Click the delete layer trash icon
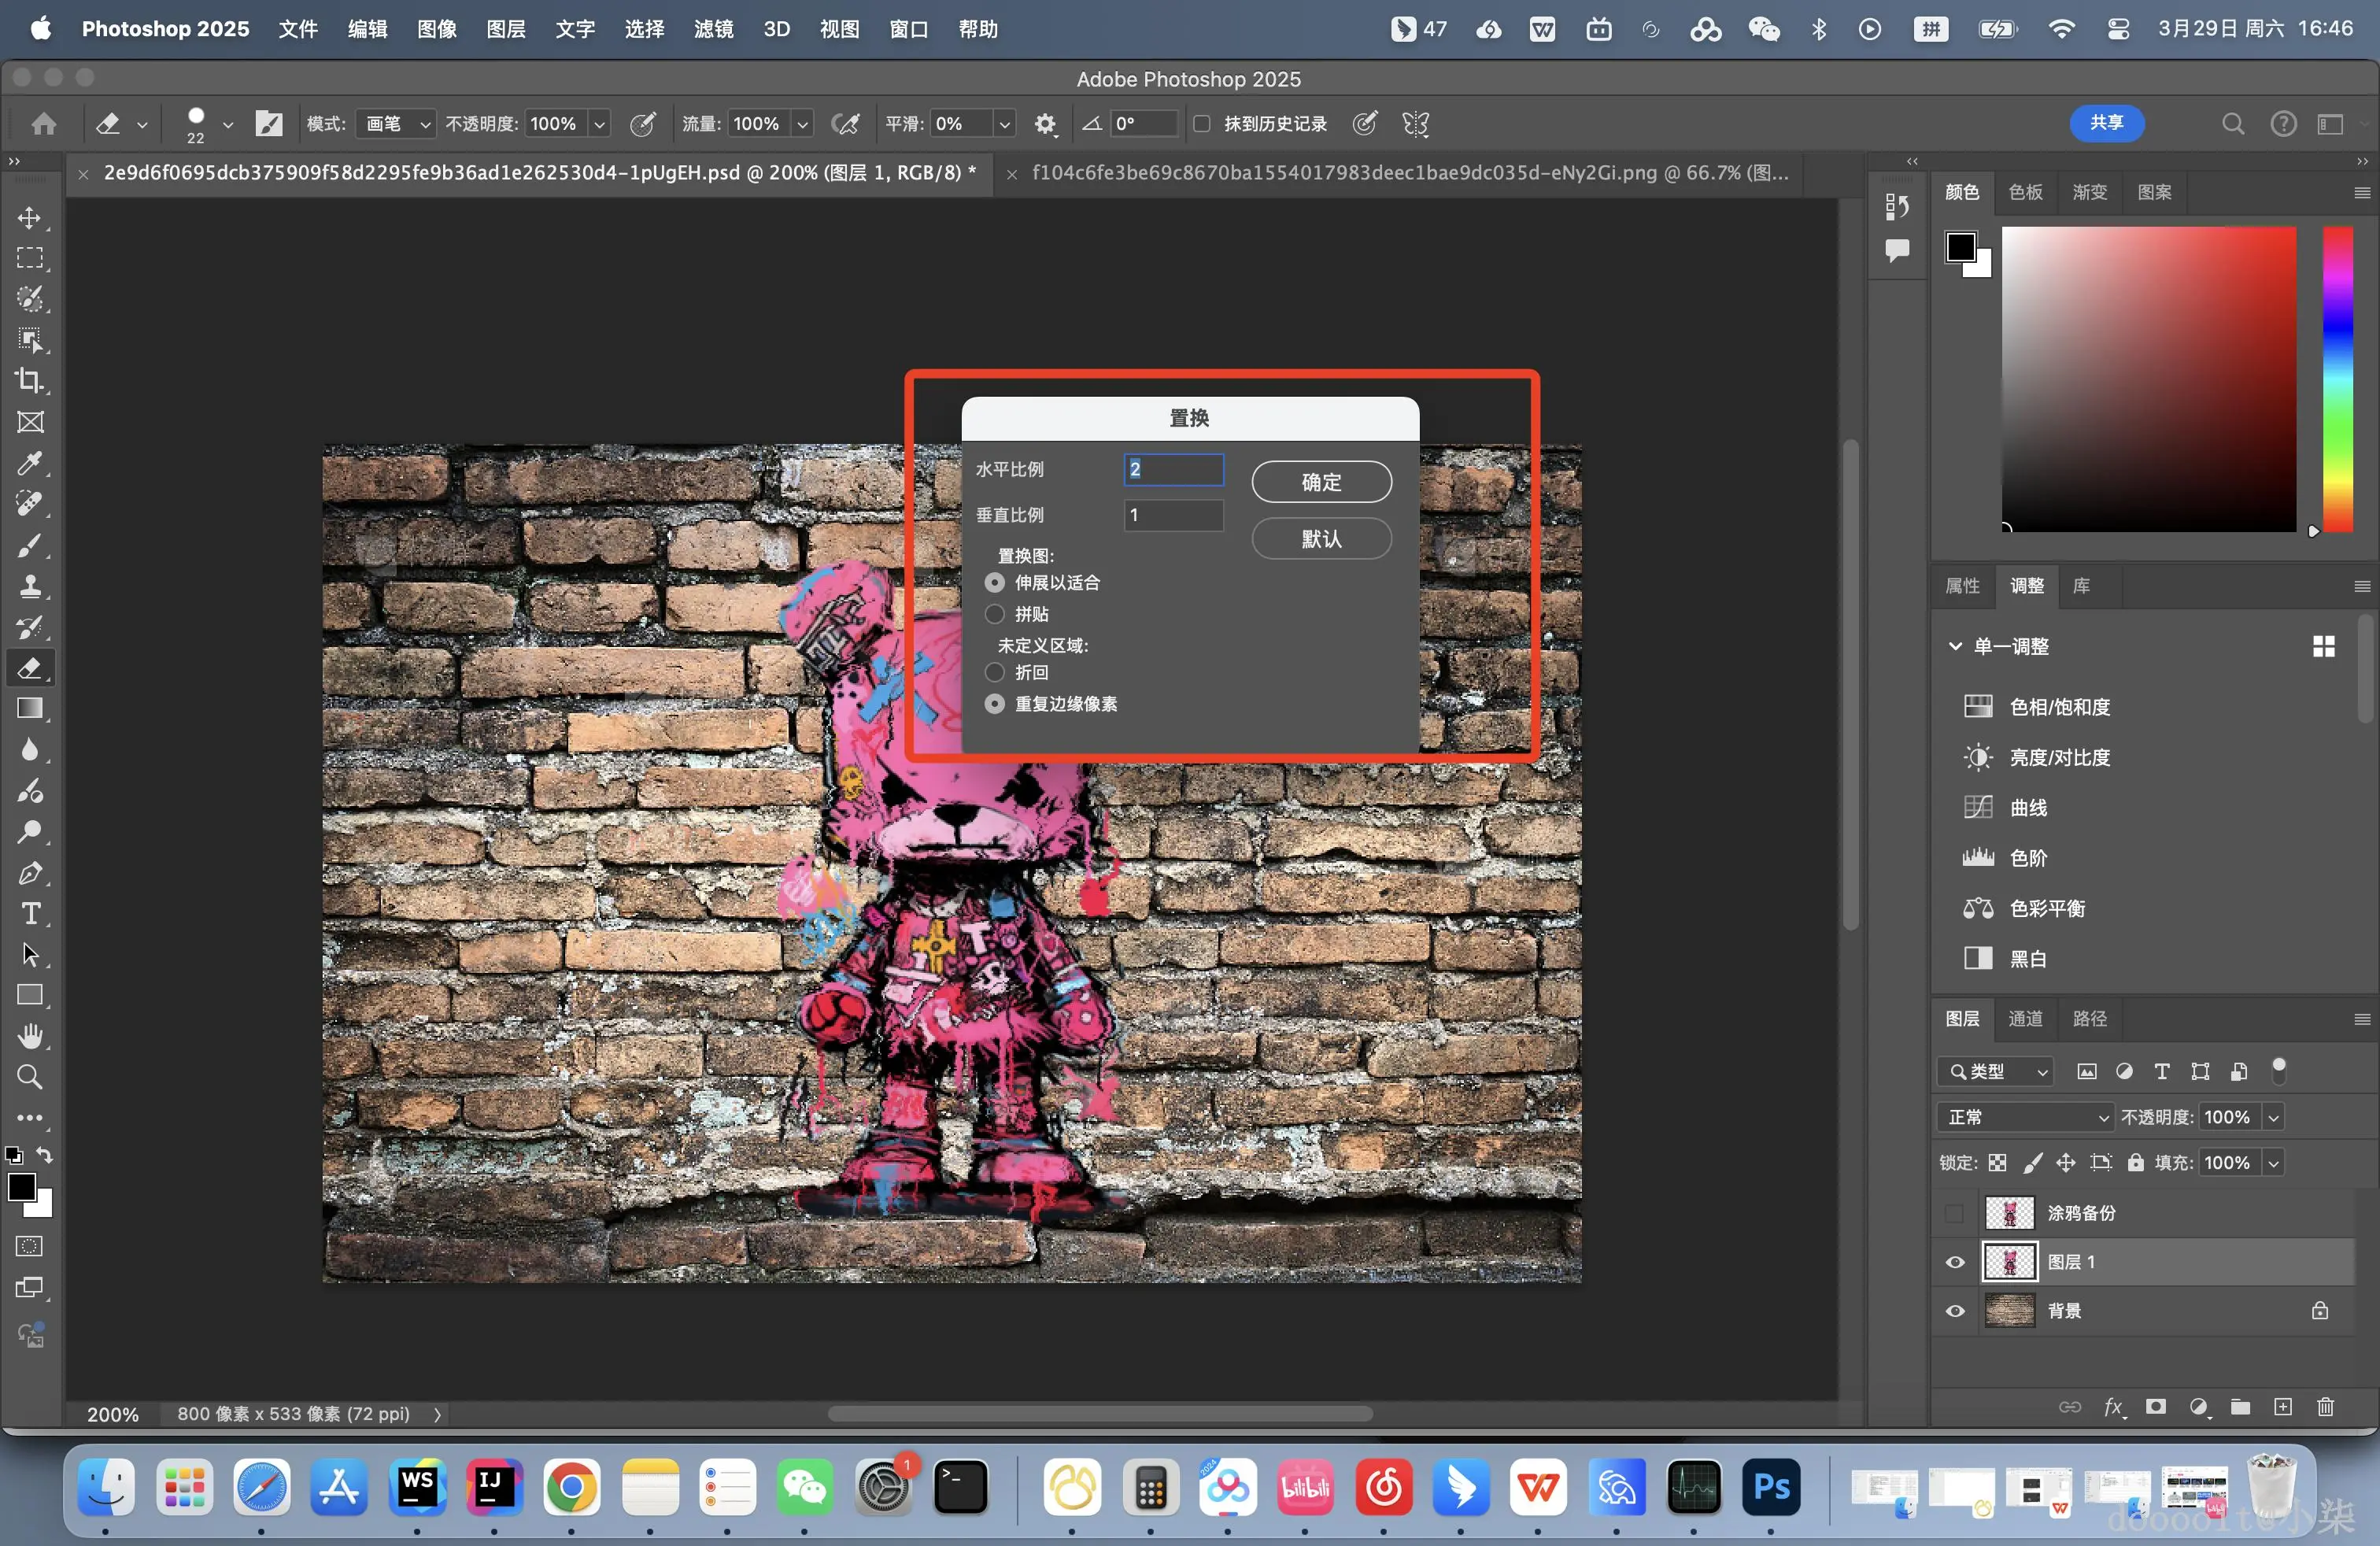Image resolution: width=2380 pixels, height=1546 pixels. [x=2325, y=1407]
